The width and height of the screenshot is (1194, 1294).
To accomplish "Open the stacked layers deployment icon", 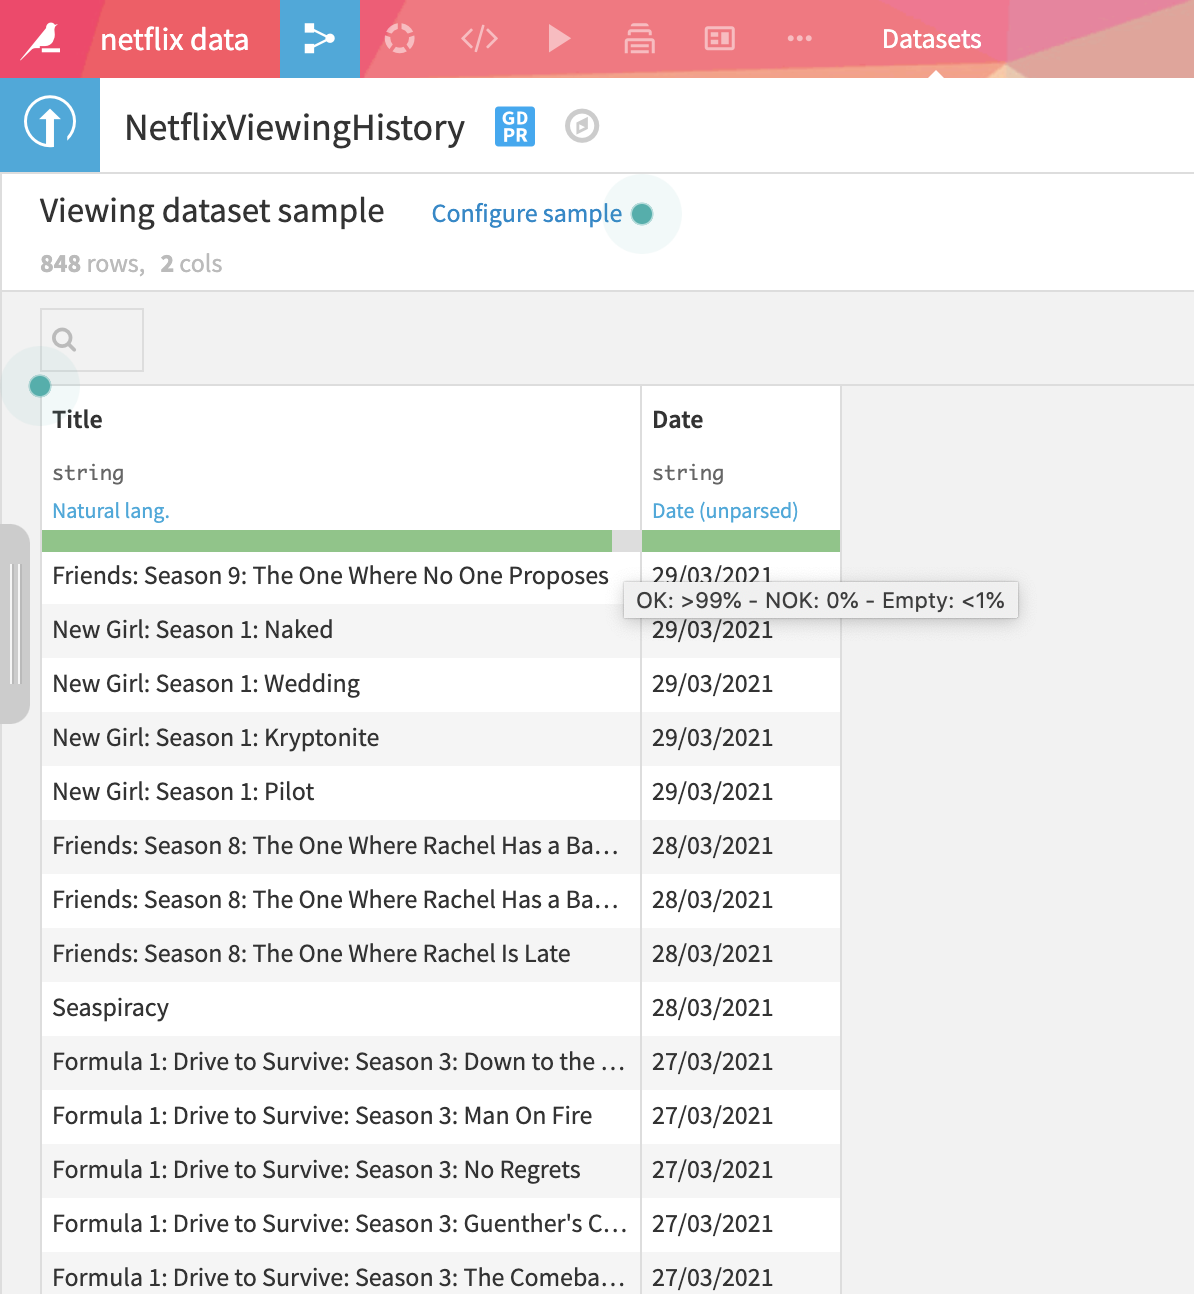I will tap(640, 39).
